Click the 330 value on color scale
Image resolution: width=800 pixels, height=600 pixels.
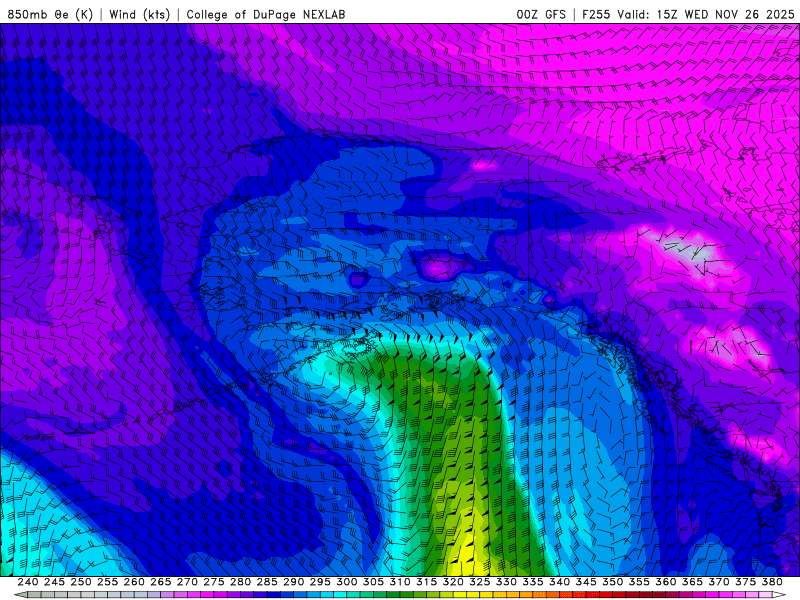point(506,582)
